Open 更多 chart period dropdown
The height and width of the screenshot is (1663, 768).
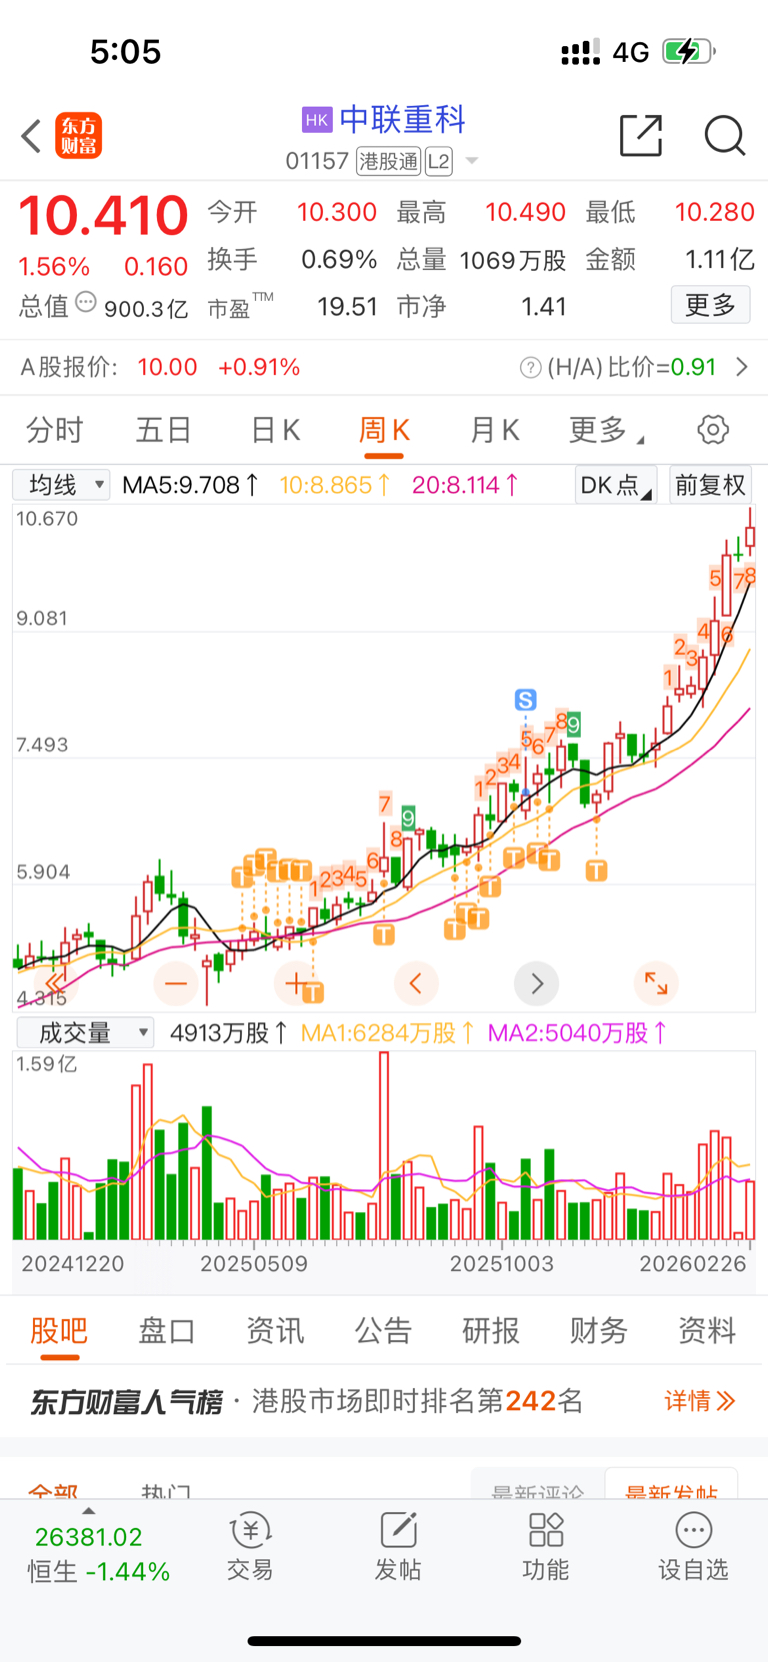[x=606, y=430]
